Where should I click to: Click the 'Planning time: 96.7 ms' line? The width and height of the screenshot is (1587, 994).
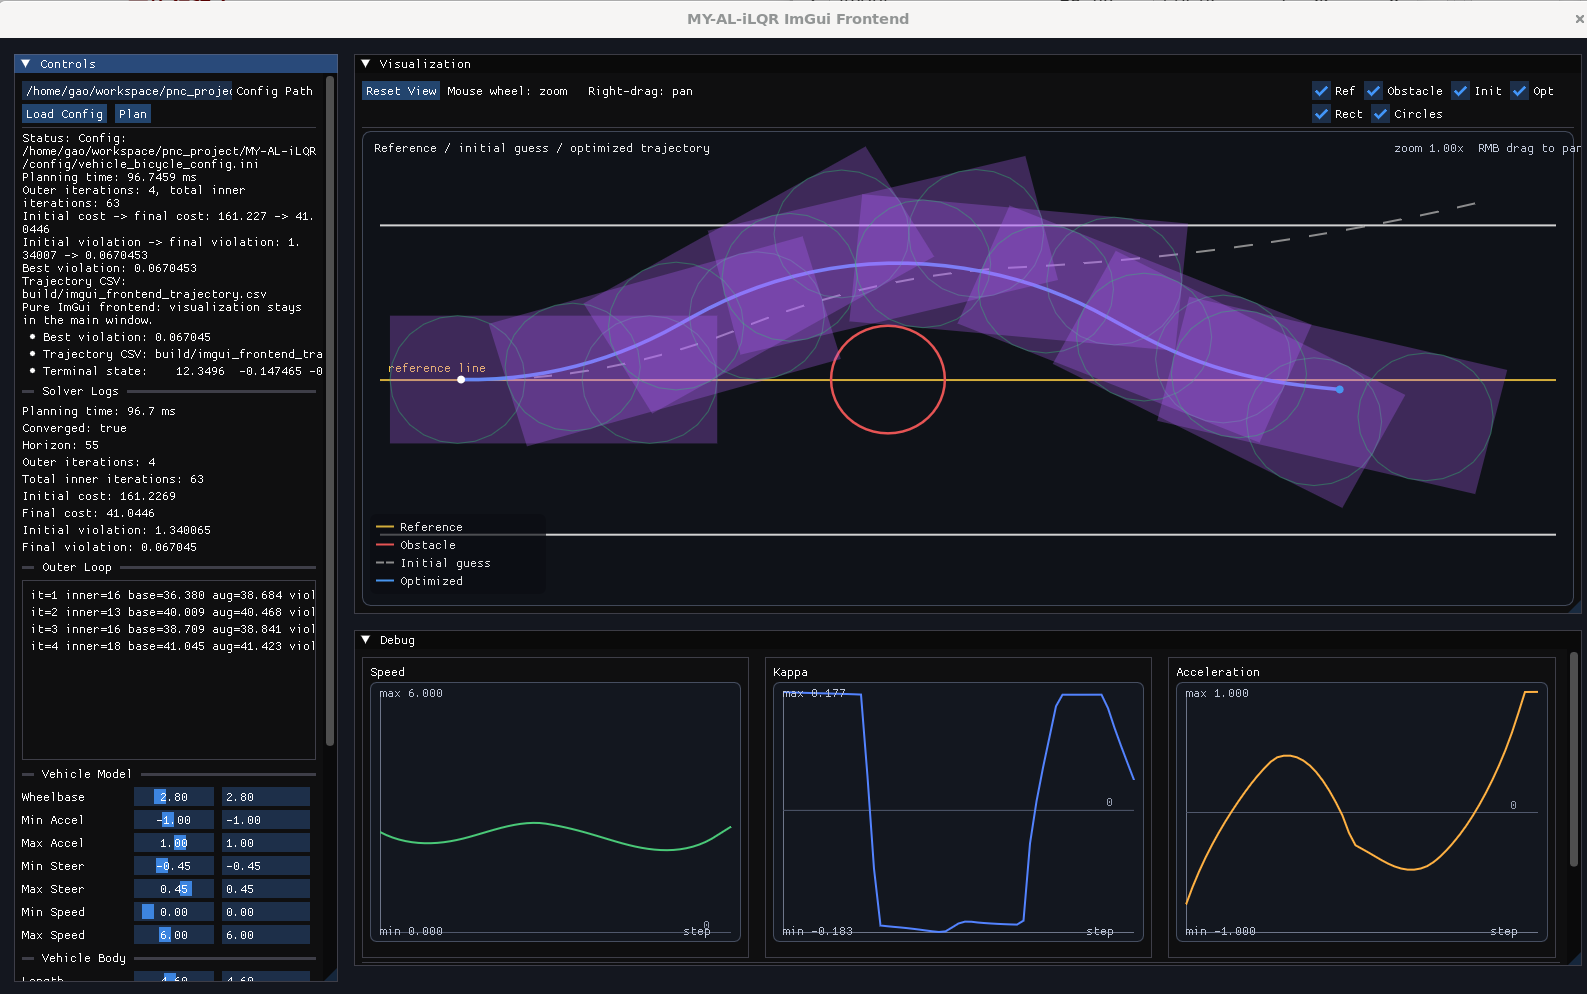point(98,411)
